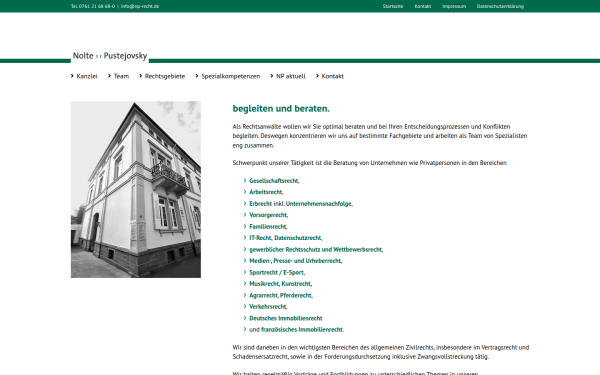Open the Datenschutzerklärung link
The height and width of the screenshot is (375, 600).
pyautogui.click(x=500, y=6)
